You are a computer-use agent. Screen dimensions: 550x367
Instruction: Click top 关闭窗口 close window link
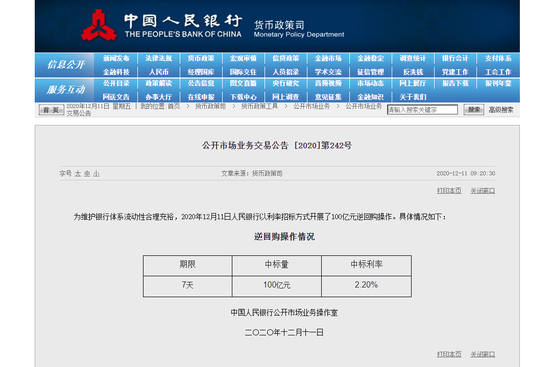click(483, 191)
